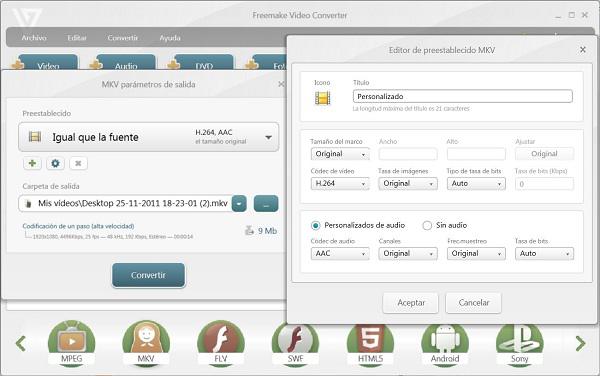Screen dimensions: 600x376
Task: Open the Códec de audio AAC dropdown
Action: pyautogui.click(x=340, y=254)
